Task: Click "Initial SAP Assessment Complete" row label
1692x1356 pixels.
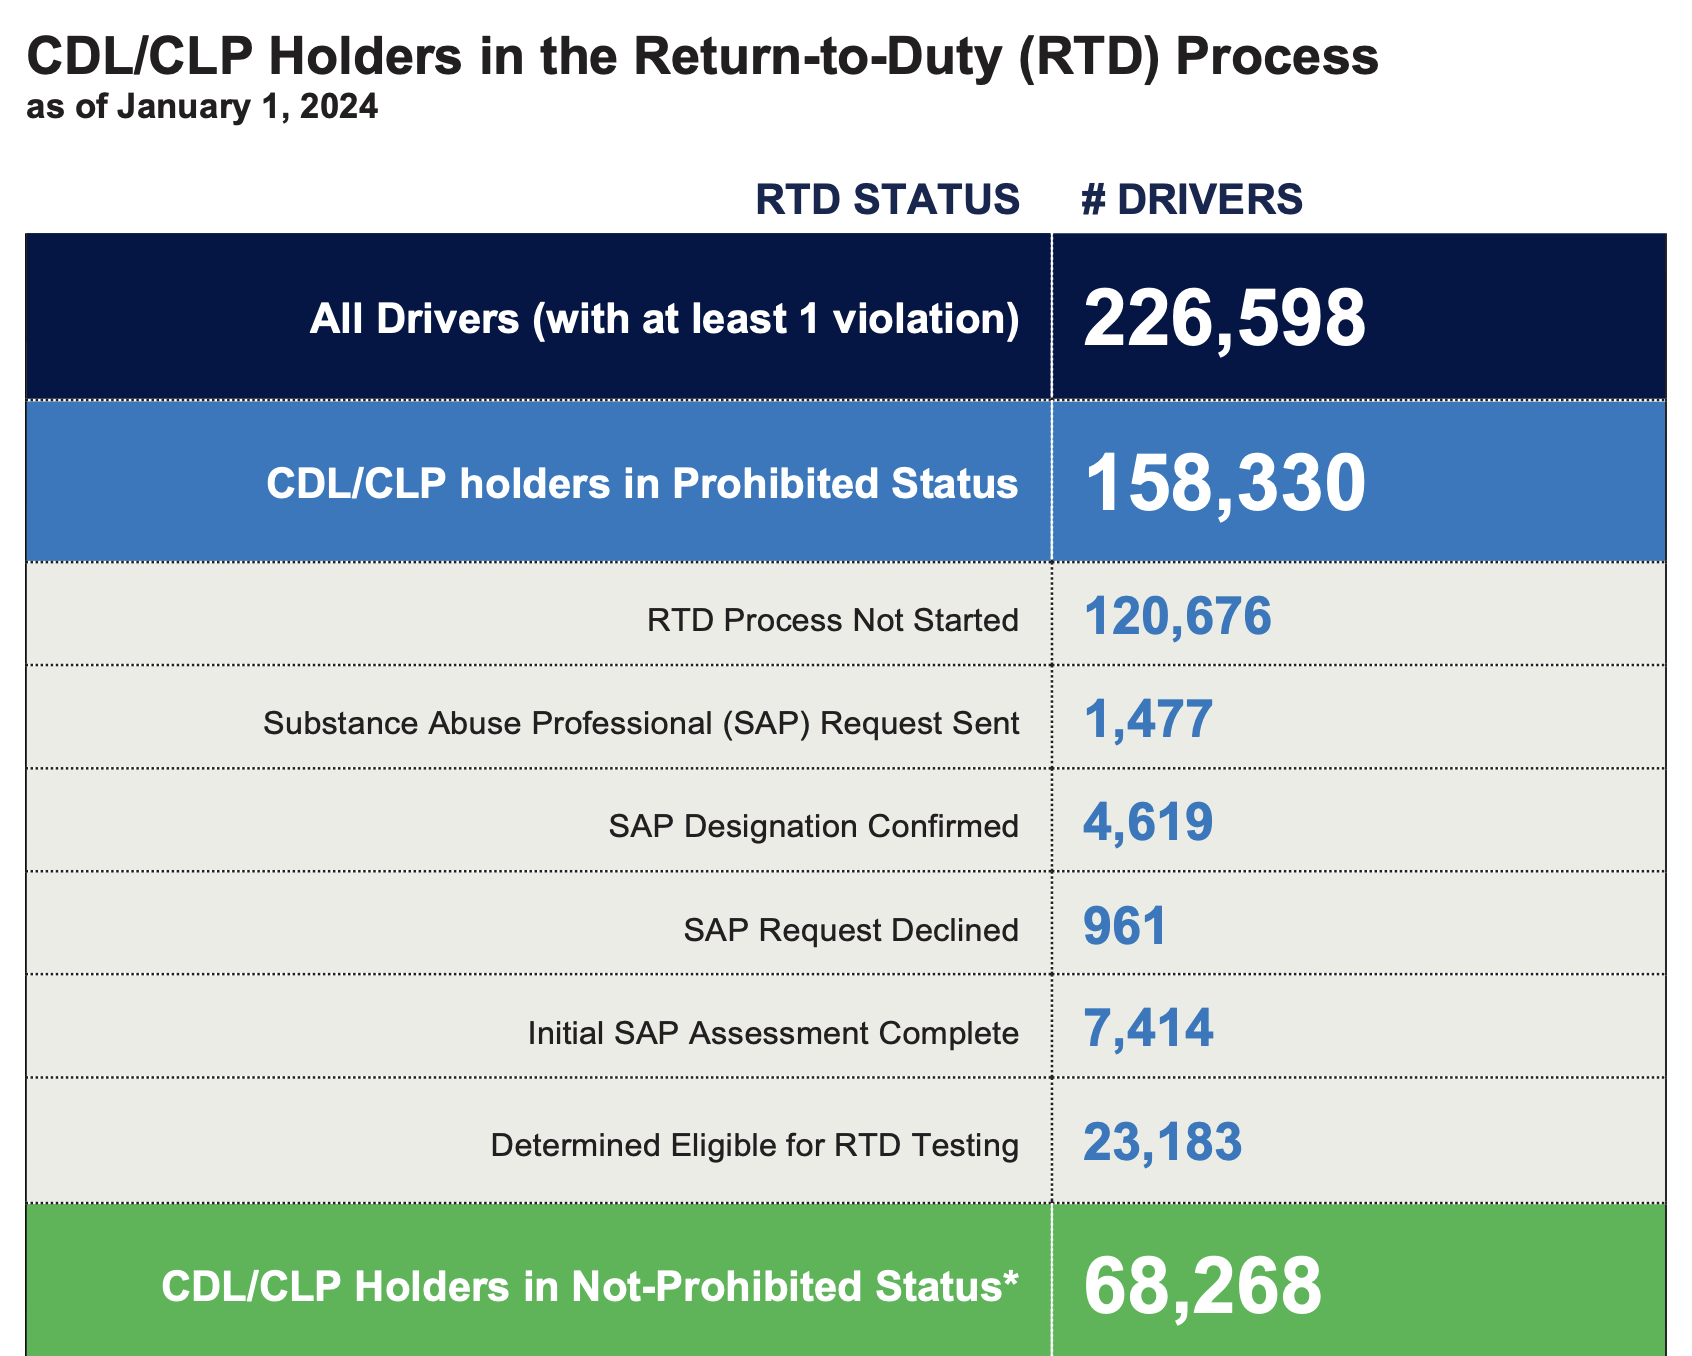Action: (x=773, y=1033)
